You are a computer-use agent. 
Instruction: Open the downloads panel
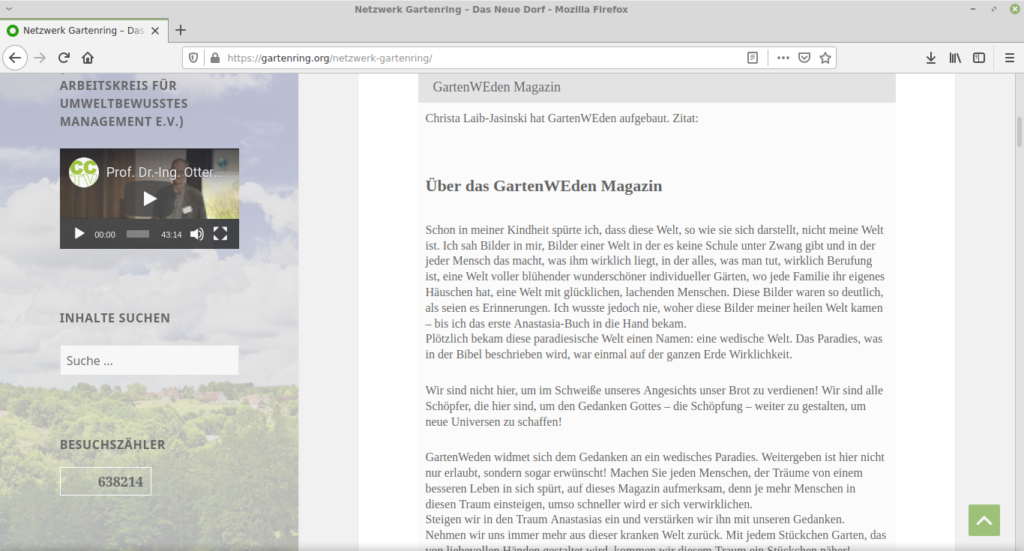point(931,58)
